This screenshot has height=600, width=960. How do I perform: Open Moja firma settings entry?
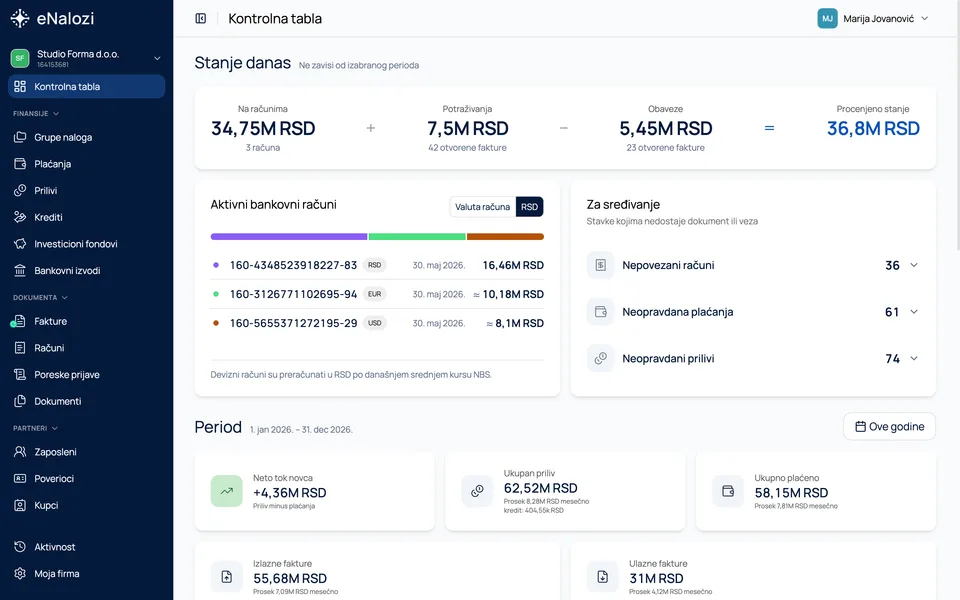pyautogui.click(x=86, y=574)
